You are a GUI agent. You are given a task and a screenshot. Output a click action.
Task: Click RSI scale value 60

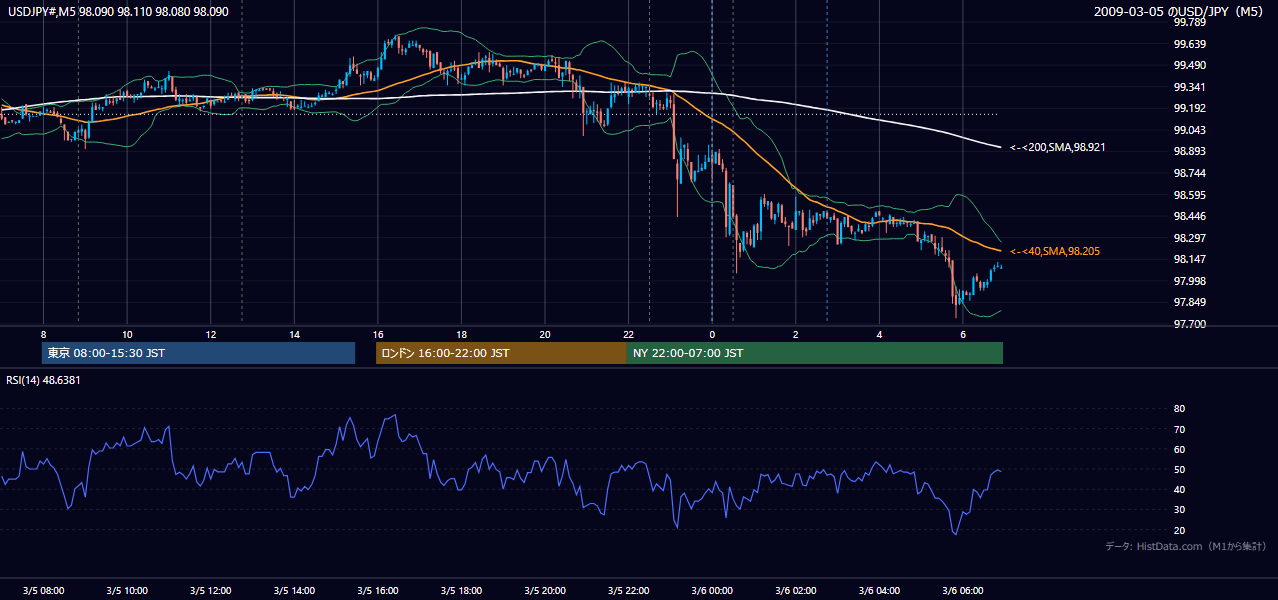(x=1179, y=449)
